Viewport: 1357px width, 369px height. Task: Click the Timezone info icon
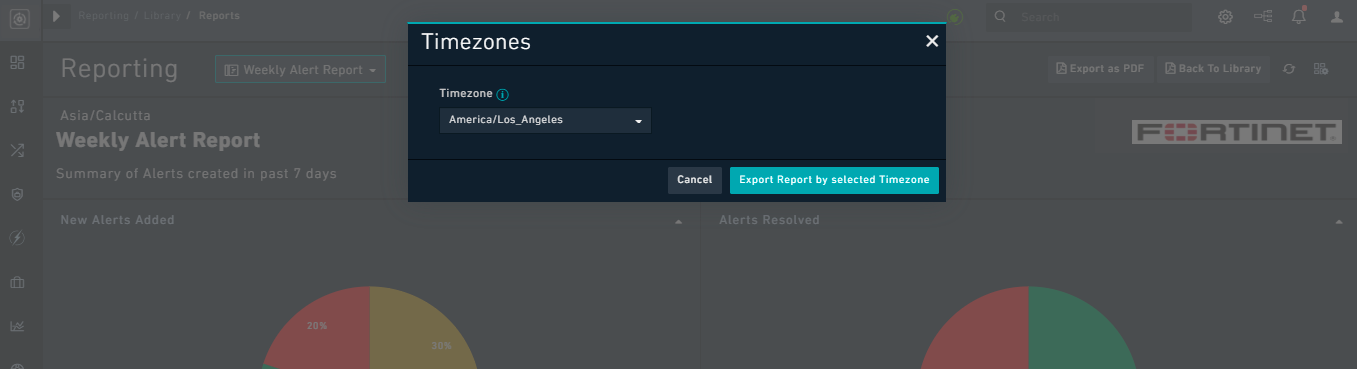(503, 95)
